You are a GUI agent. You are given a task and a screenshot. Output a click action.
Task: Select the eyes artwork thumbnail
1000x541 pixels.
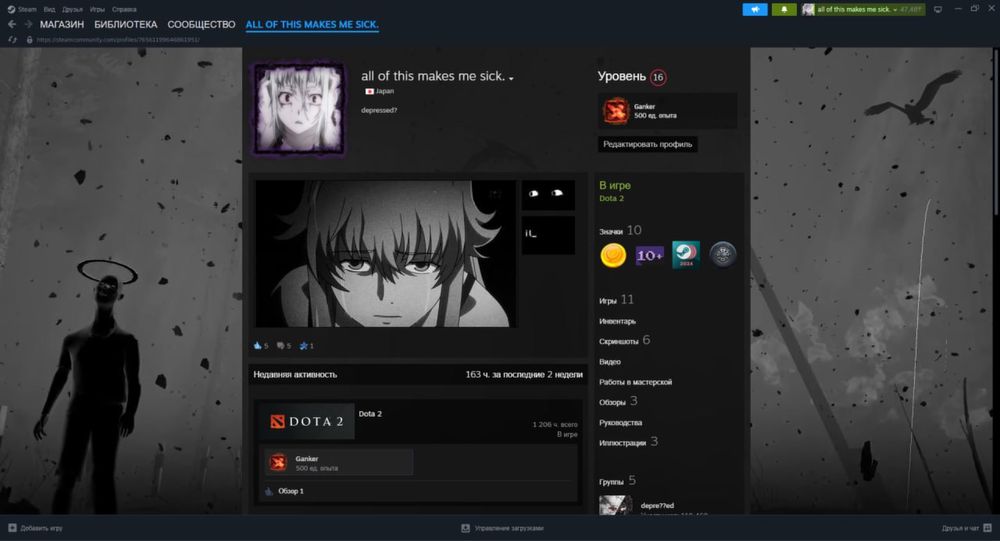coord(548,195)
